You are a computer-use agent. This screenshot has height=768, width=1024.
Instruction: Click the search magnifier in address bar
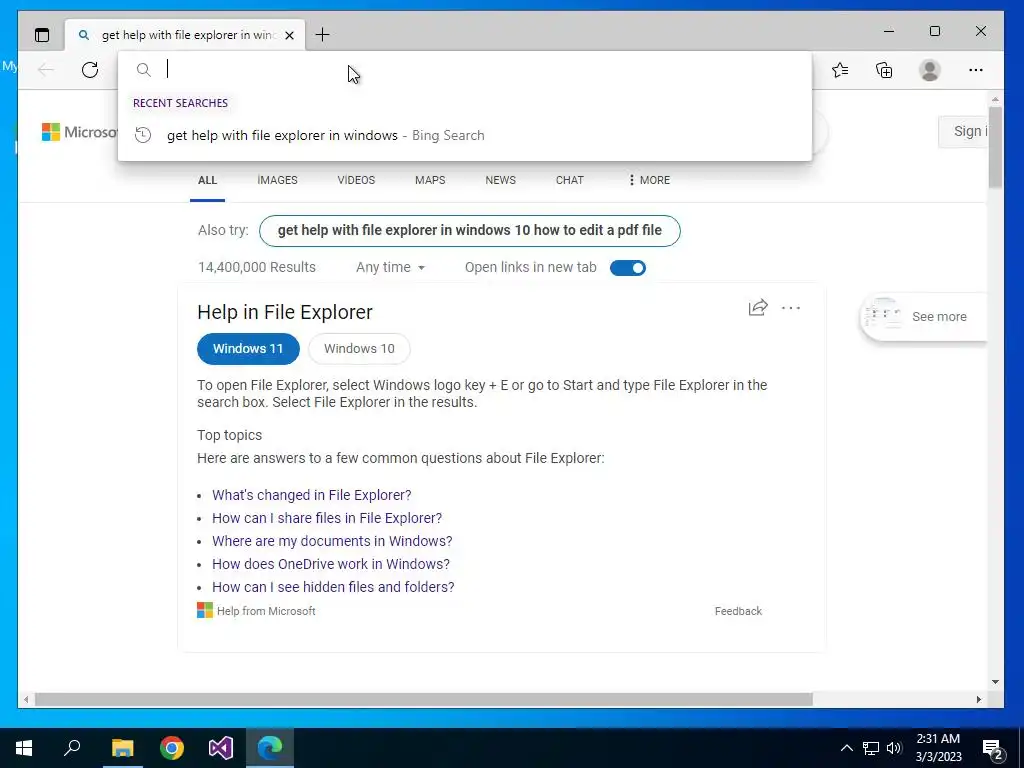144,69
